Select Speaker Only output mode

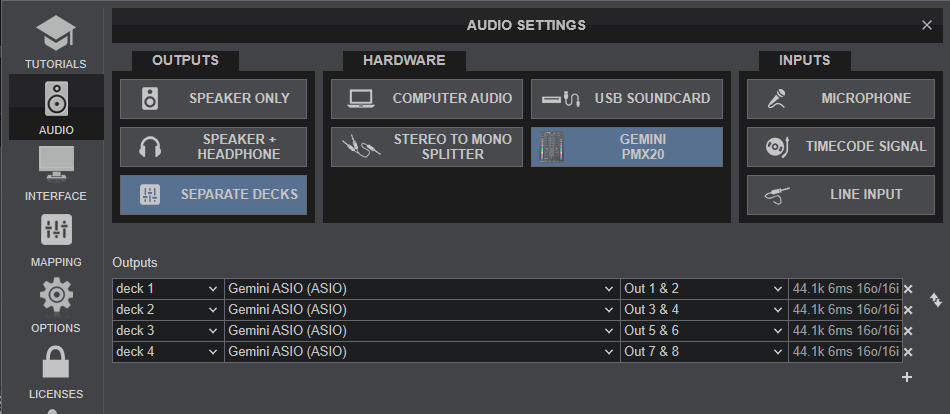click(x=214, y=99)
